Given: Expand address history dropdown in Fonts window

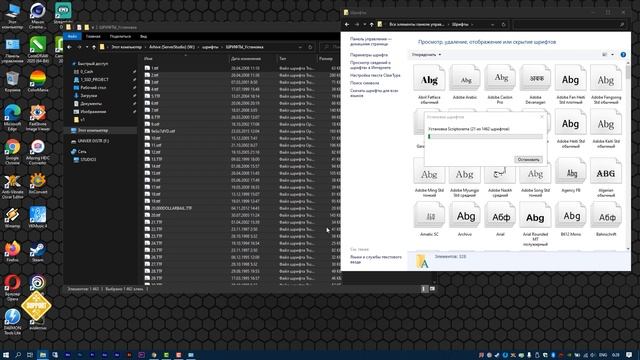Looking at the screenshot, I should pyautogui.click(x=493, y=24).
